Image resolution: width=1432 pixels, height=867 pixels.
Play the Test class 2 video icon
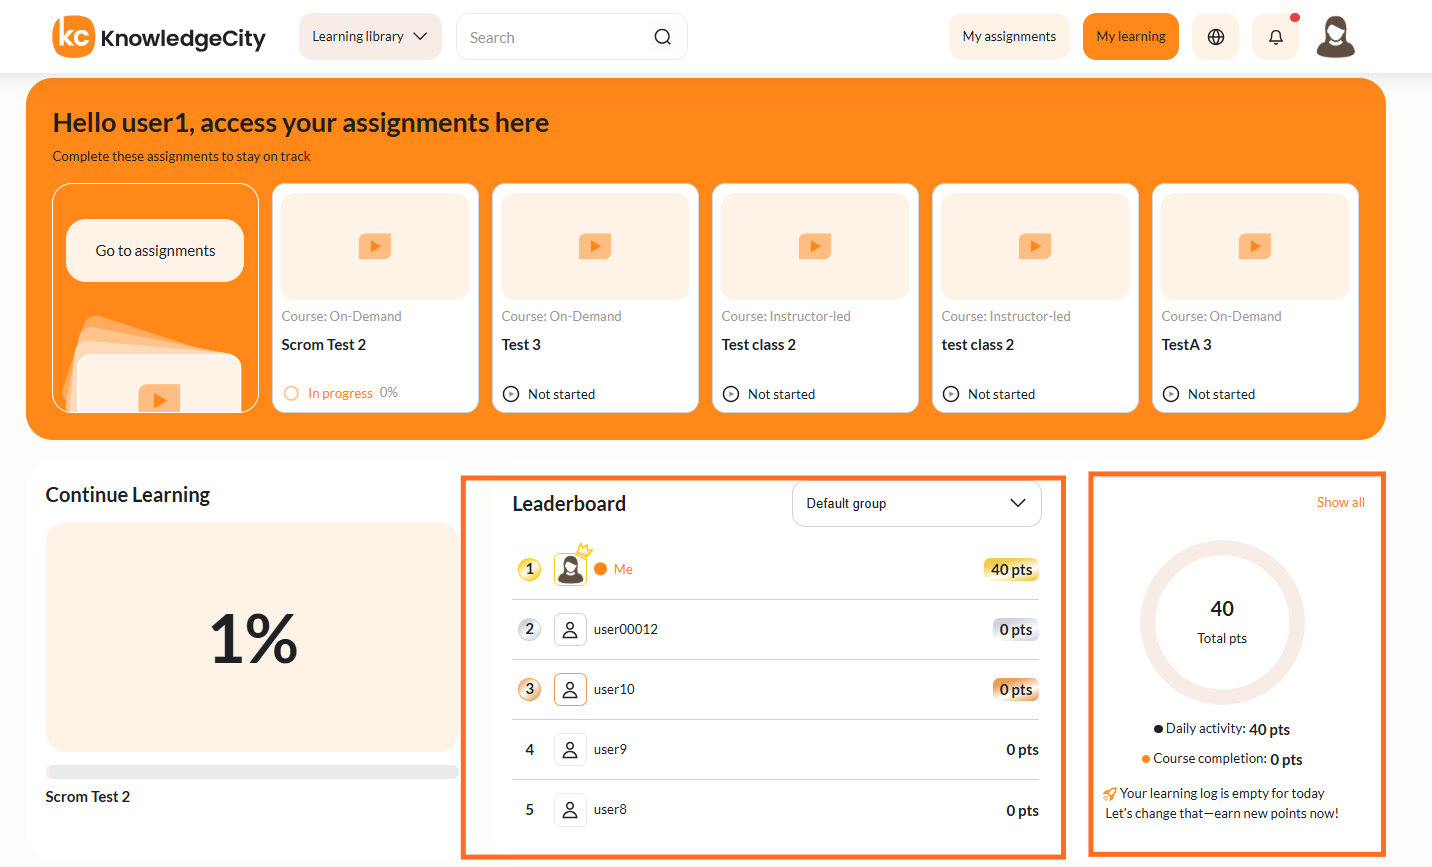click(x=815, y=246)
